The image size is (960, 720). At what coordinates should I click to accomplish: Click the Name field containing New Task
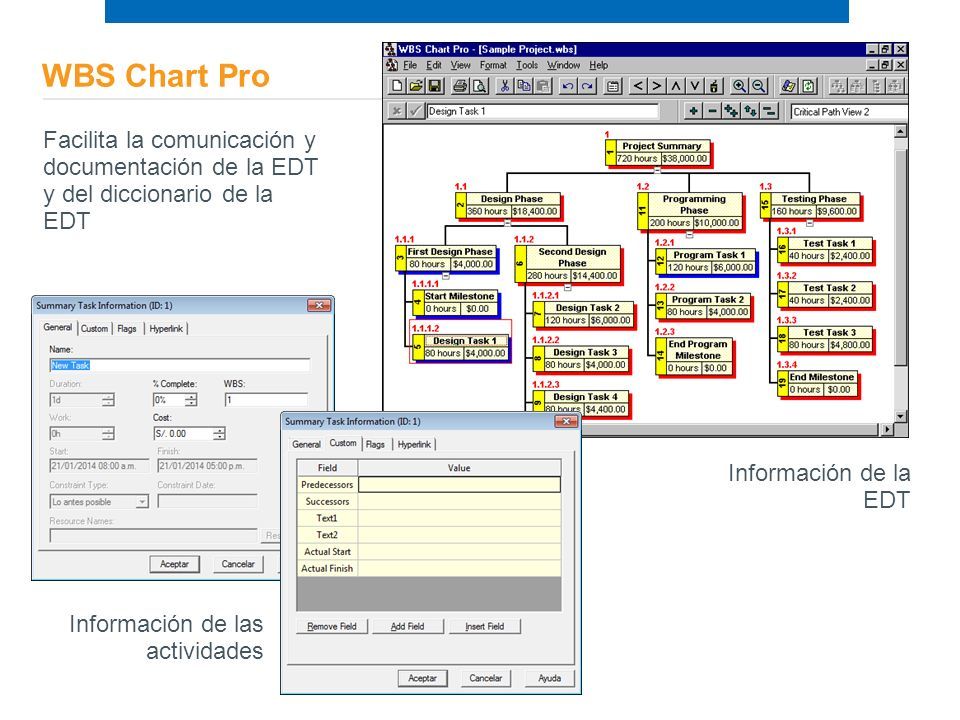pos(179,366)
